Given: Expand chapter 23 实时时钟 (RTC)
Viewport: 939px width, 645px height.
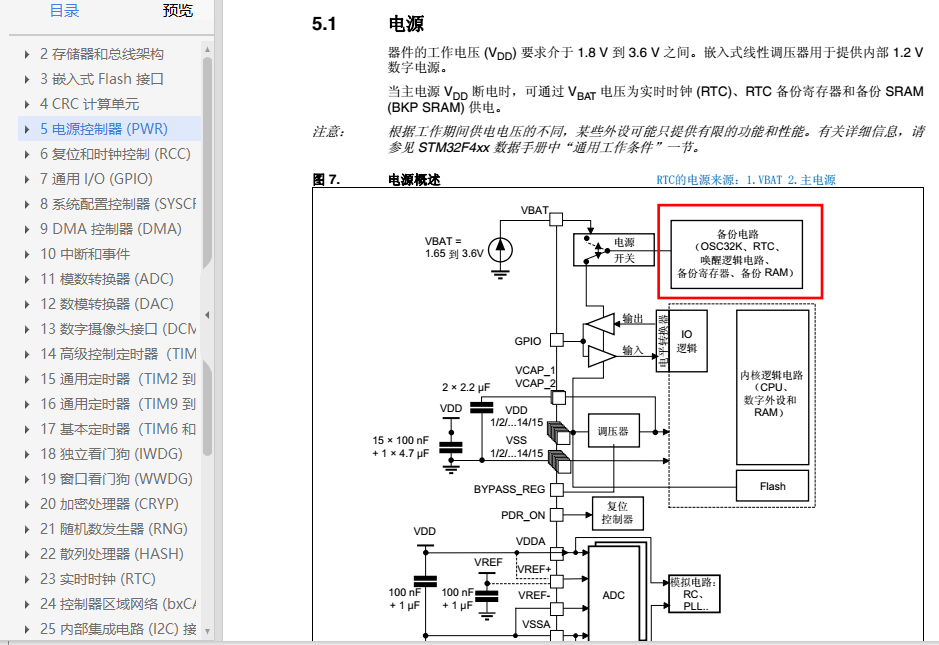Looking at the screenshot, I should pyautogui.click(x=27, y=580).
